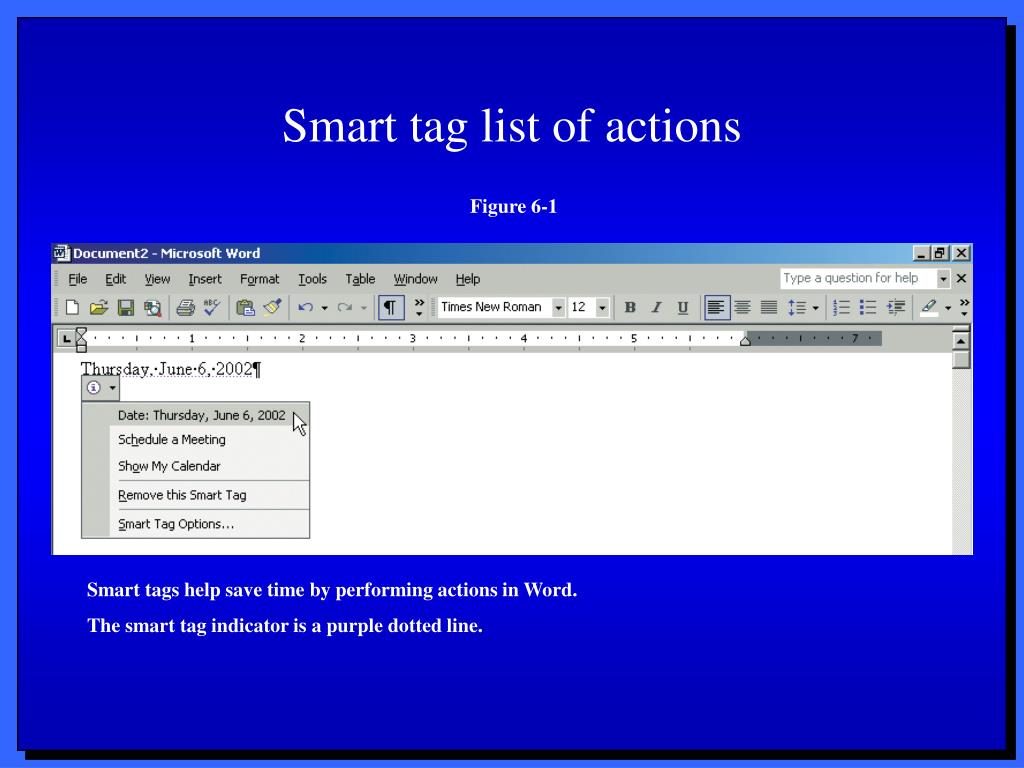Click the Line Spacing icon
Screen dimensions: 1024x768
pos(797,308)
